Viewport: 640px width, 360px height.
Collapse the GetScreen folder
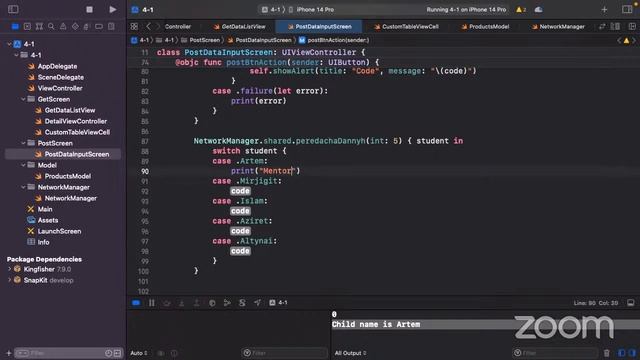click(23, 99)
